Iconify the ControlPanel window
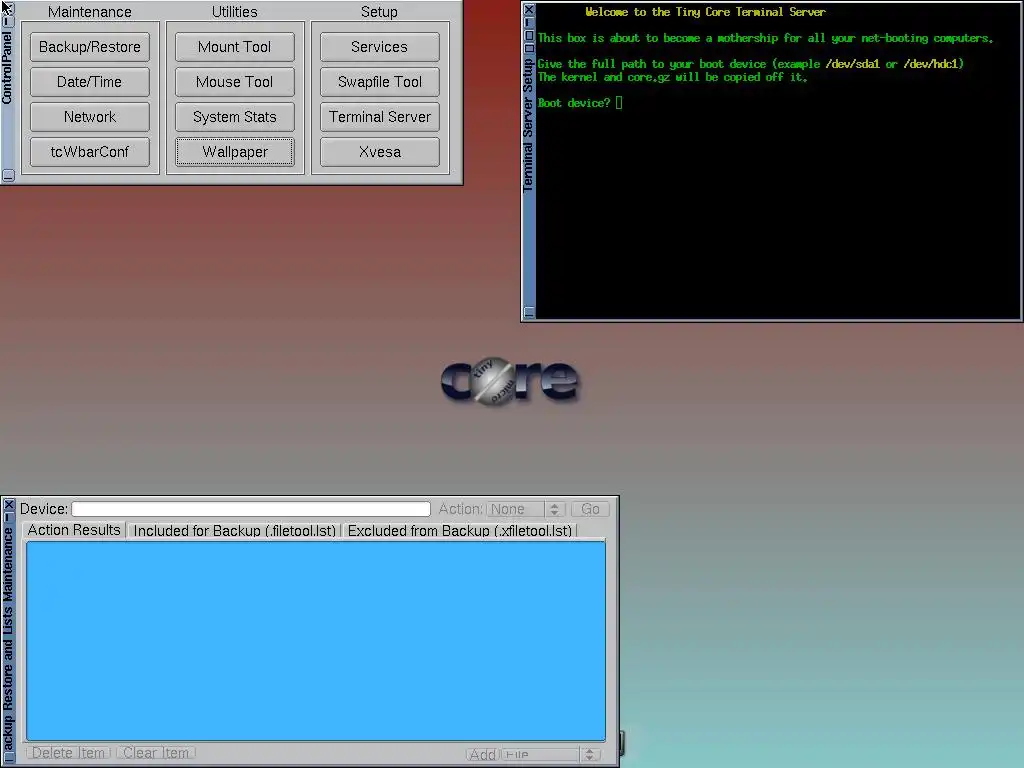The image size is (1024, 768). pyautogui.click(x=8, y=22)
